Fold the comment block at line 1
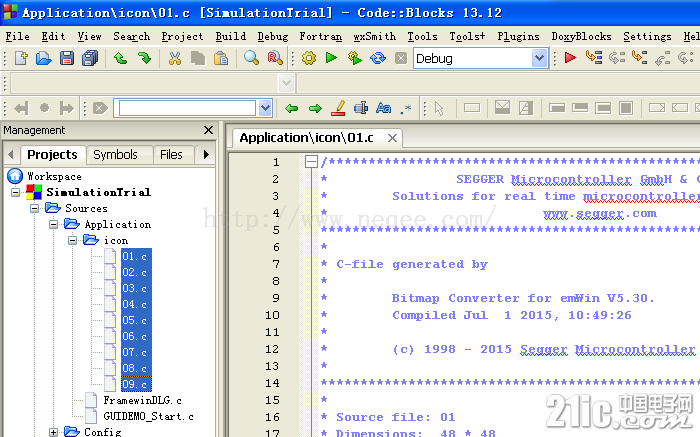 (x=311, y=162)
